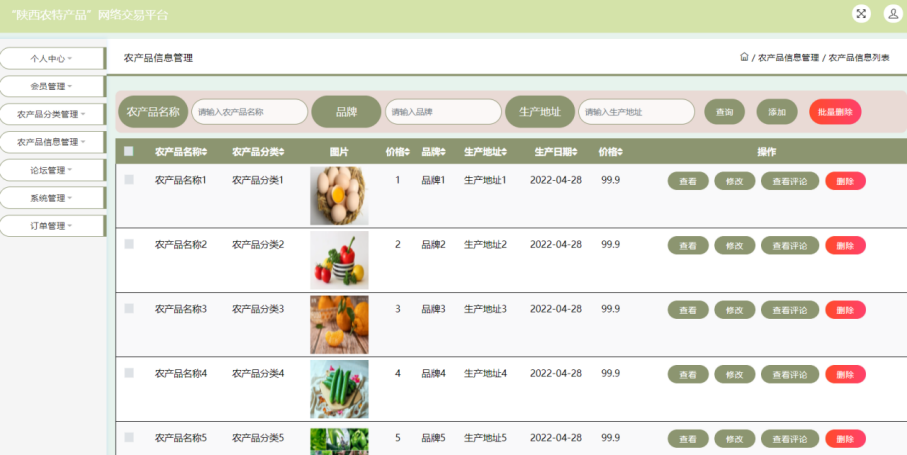This screenshot has width=907, height=455.
Task: Check the row for 农产品名称3
Action: 129,309
